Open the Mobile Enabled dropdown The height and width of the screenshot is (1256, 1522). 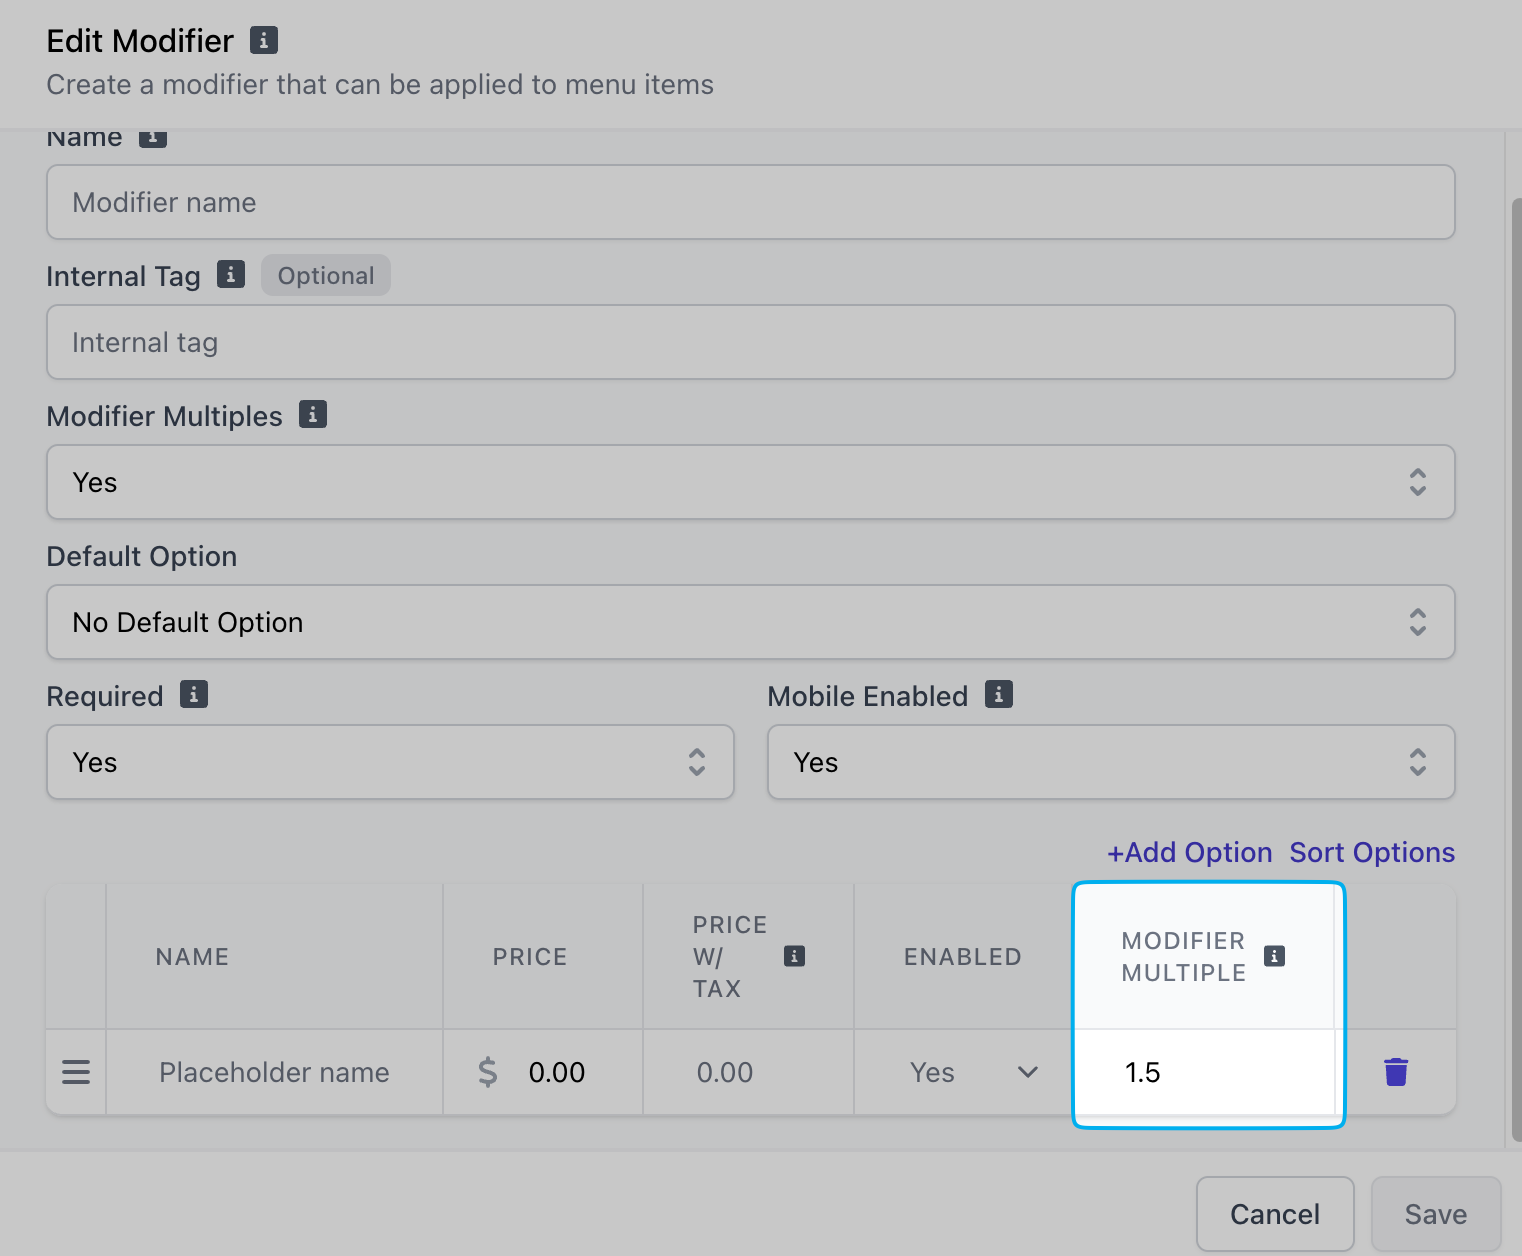(1111, 762)
